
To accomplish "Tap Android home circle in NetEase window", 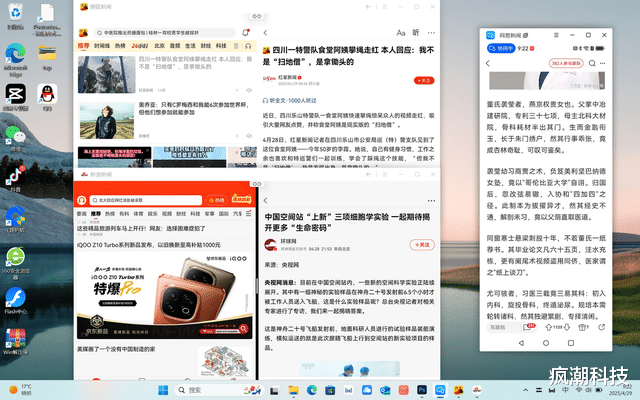I will click(546, 343).
